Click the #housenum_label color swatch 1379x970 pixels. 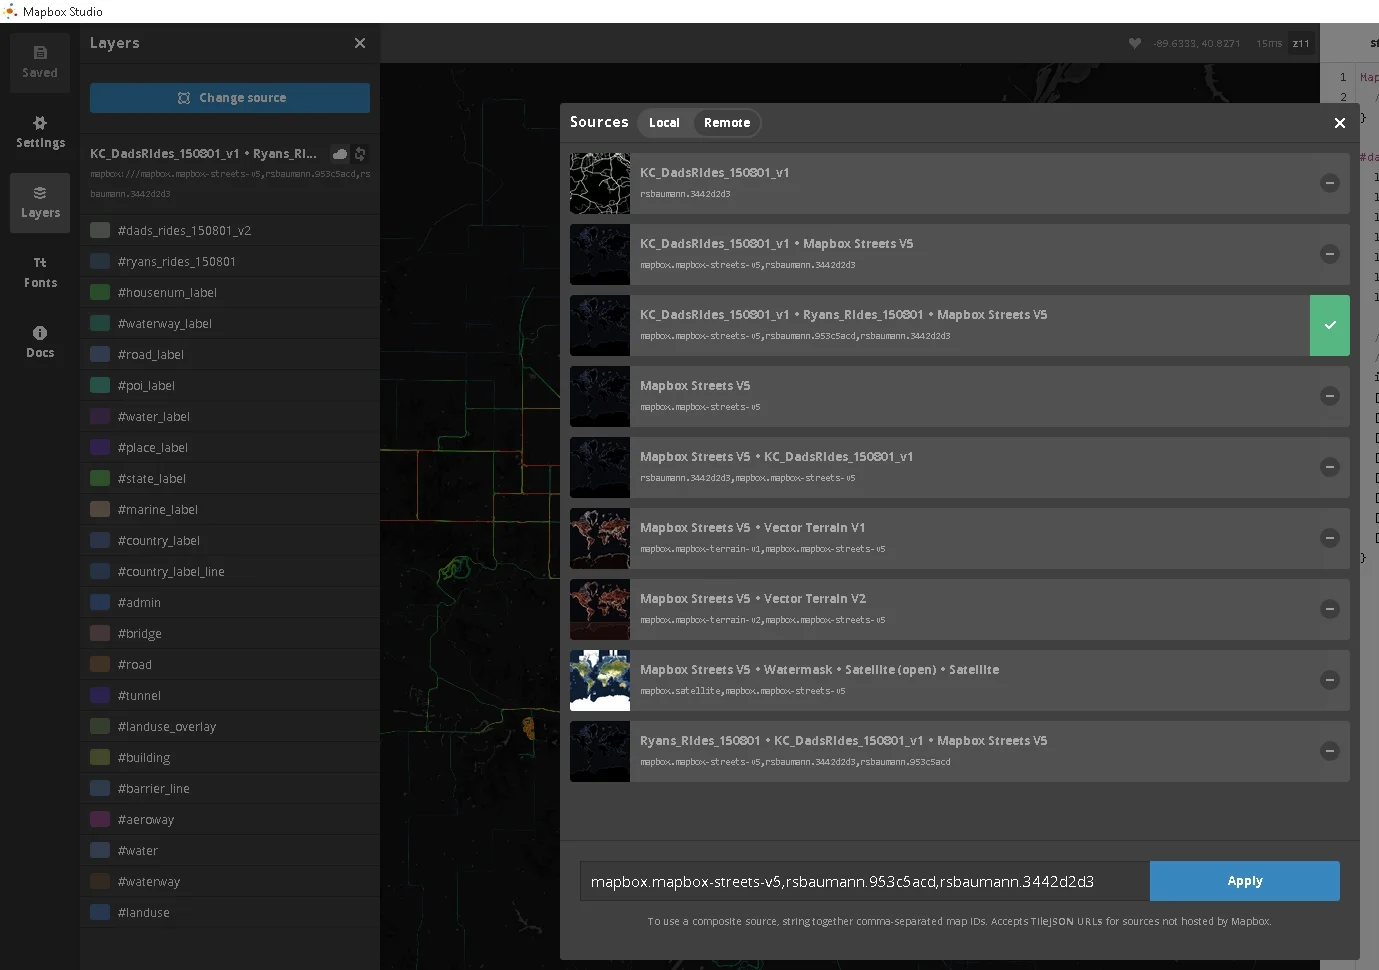[x=100, y=292]
